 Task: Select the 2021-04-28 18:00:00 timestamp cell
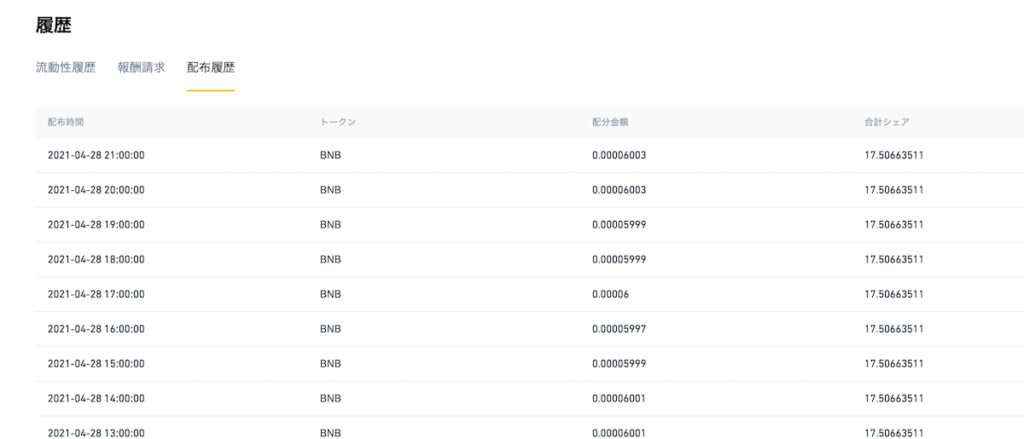click(96, 259)
